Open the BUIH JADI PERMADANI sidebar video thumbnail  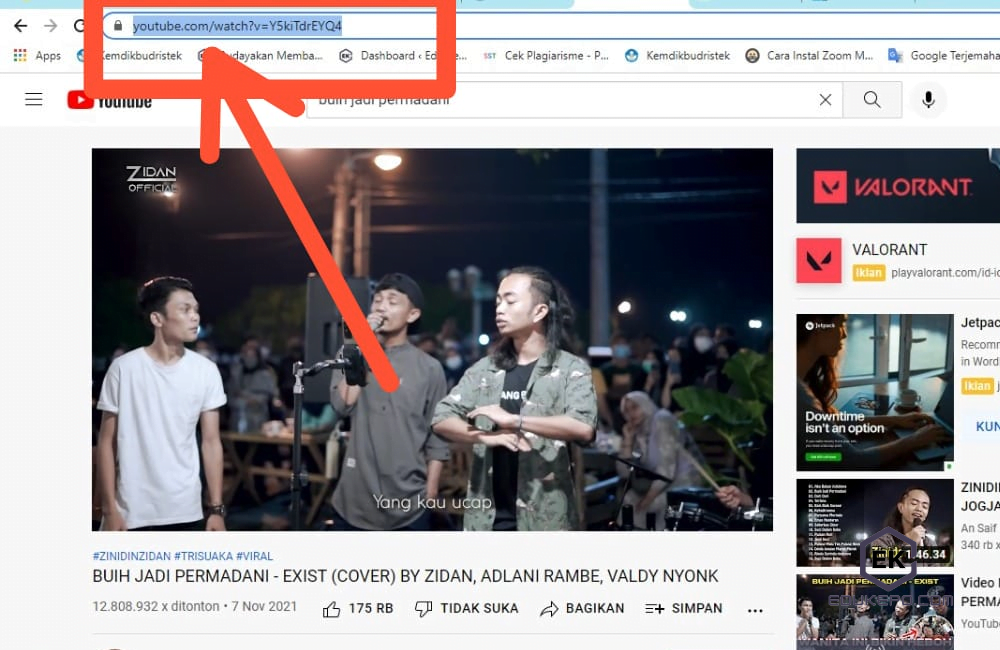(x=875, y=610)
